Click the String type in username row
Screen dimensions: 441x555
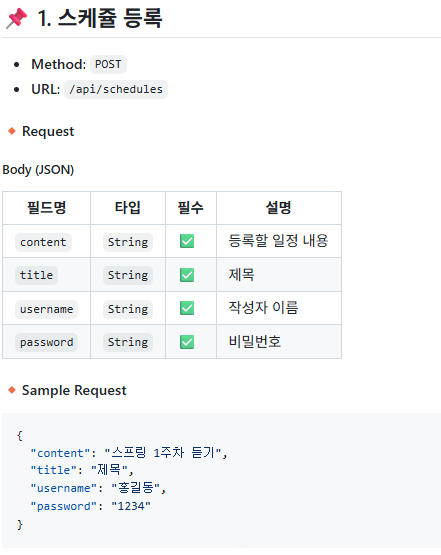[x=128, y=309]
